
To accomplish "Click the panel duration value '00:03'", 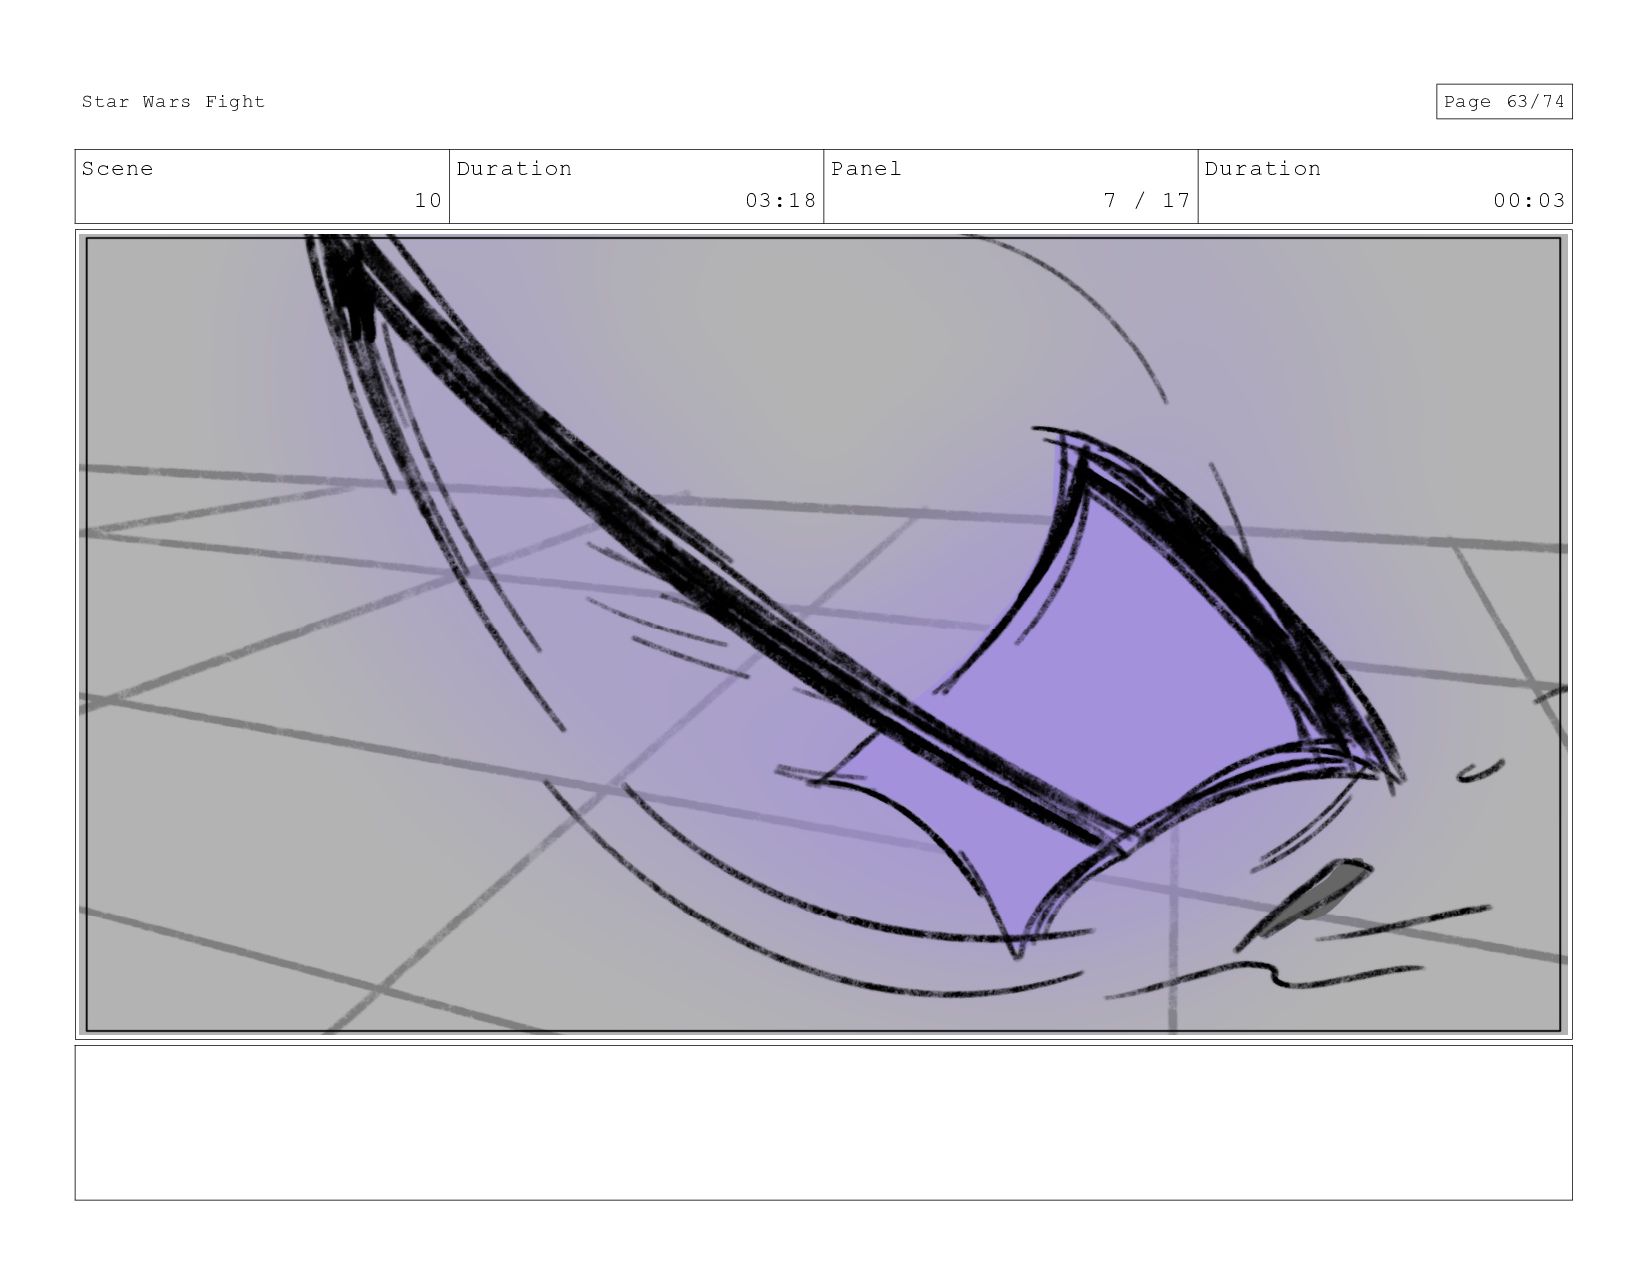I will [x=1529, y=200].
